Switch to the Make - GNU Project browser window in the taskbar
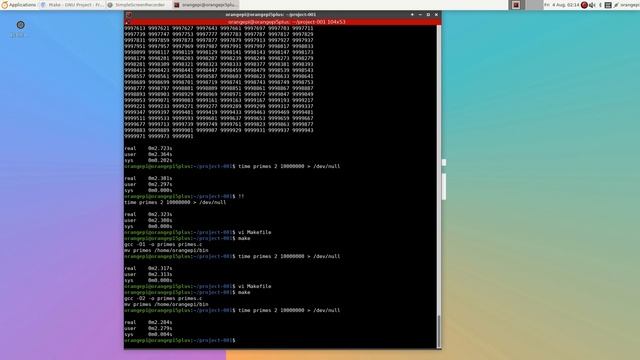Viewport: 640px width, 360px height. [72, 5]
